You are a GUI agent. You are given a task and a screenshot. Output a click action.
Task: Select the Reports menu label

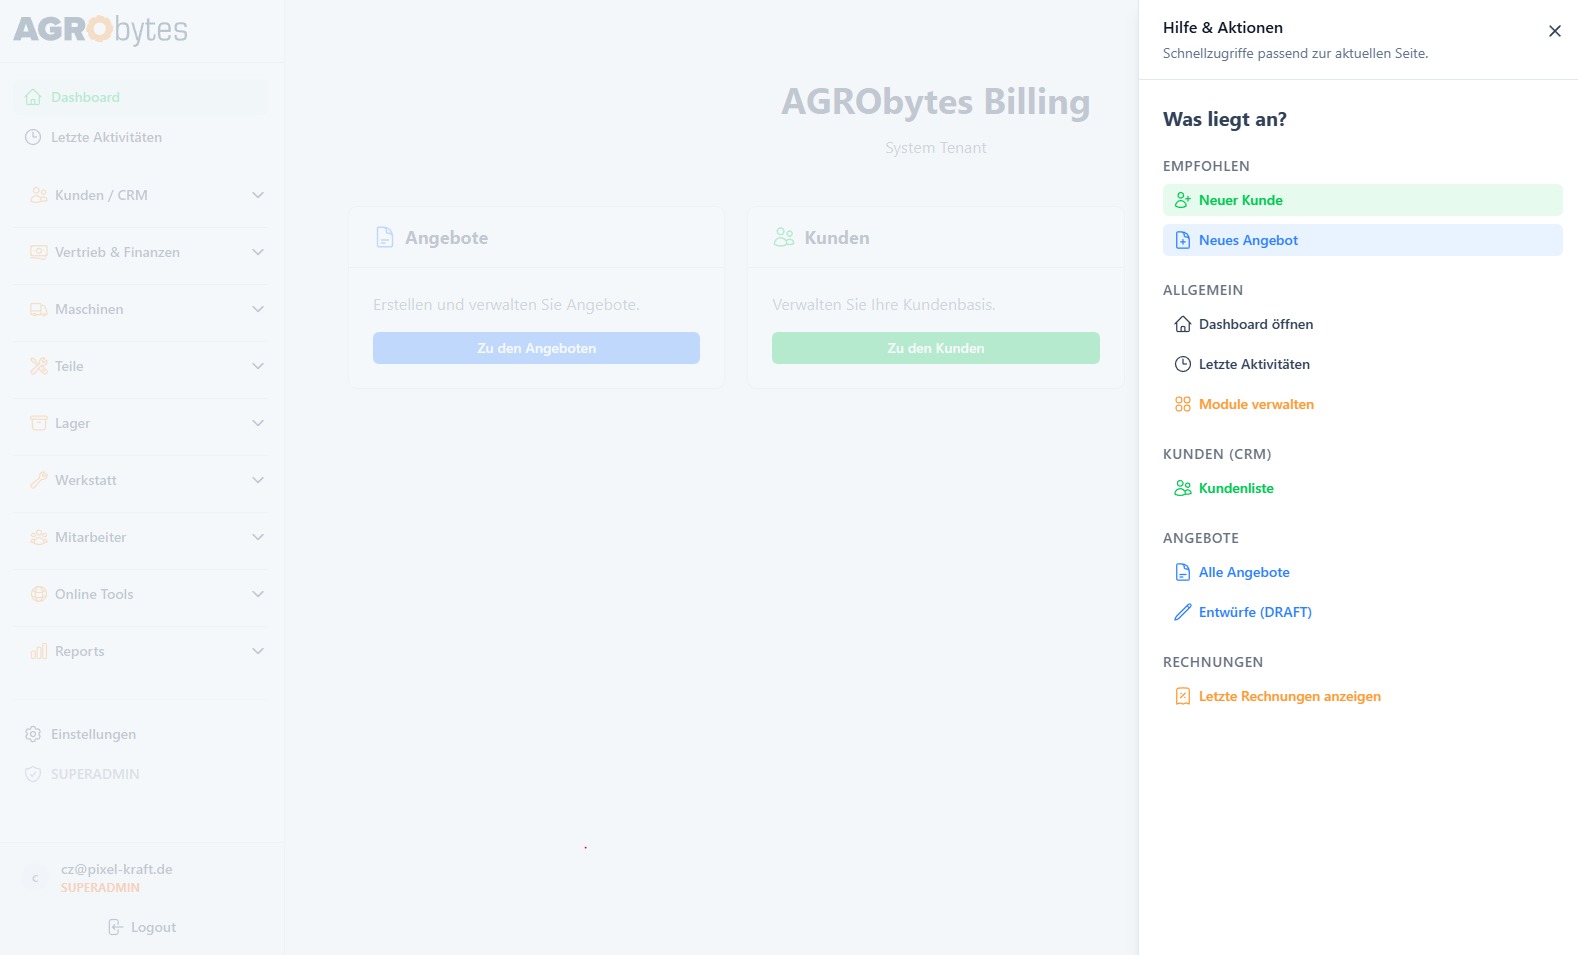pyautogui.click(x=79, y=651)
